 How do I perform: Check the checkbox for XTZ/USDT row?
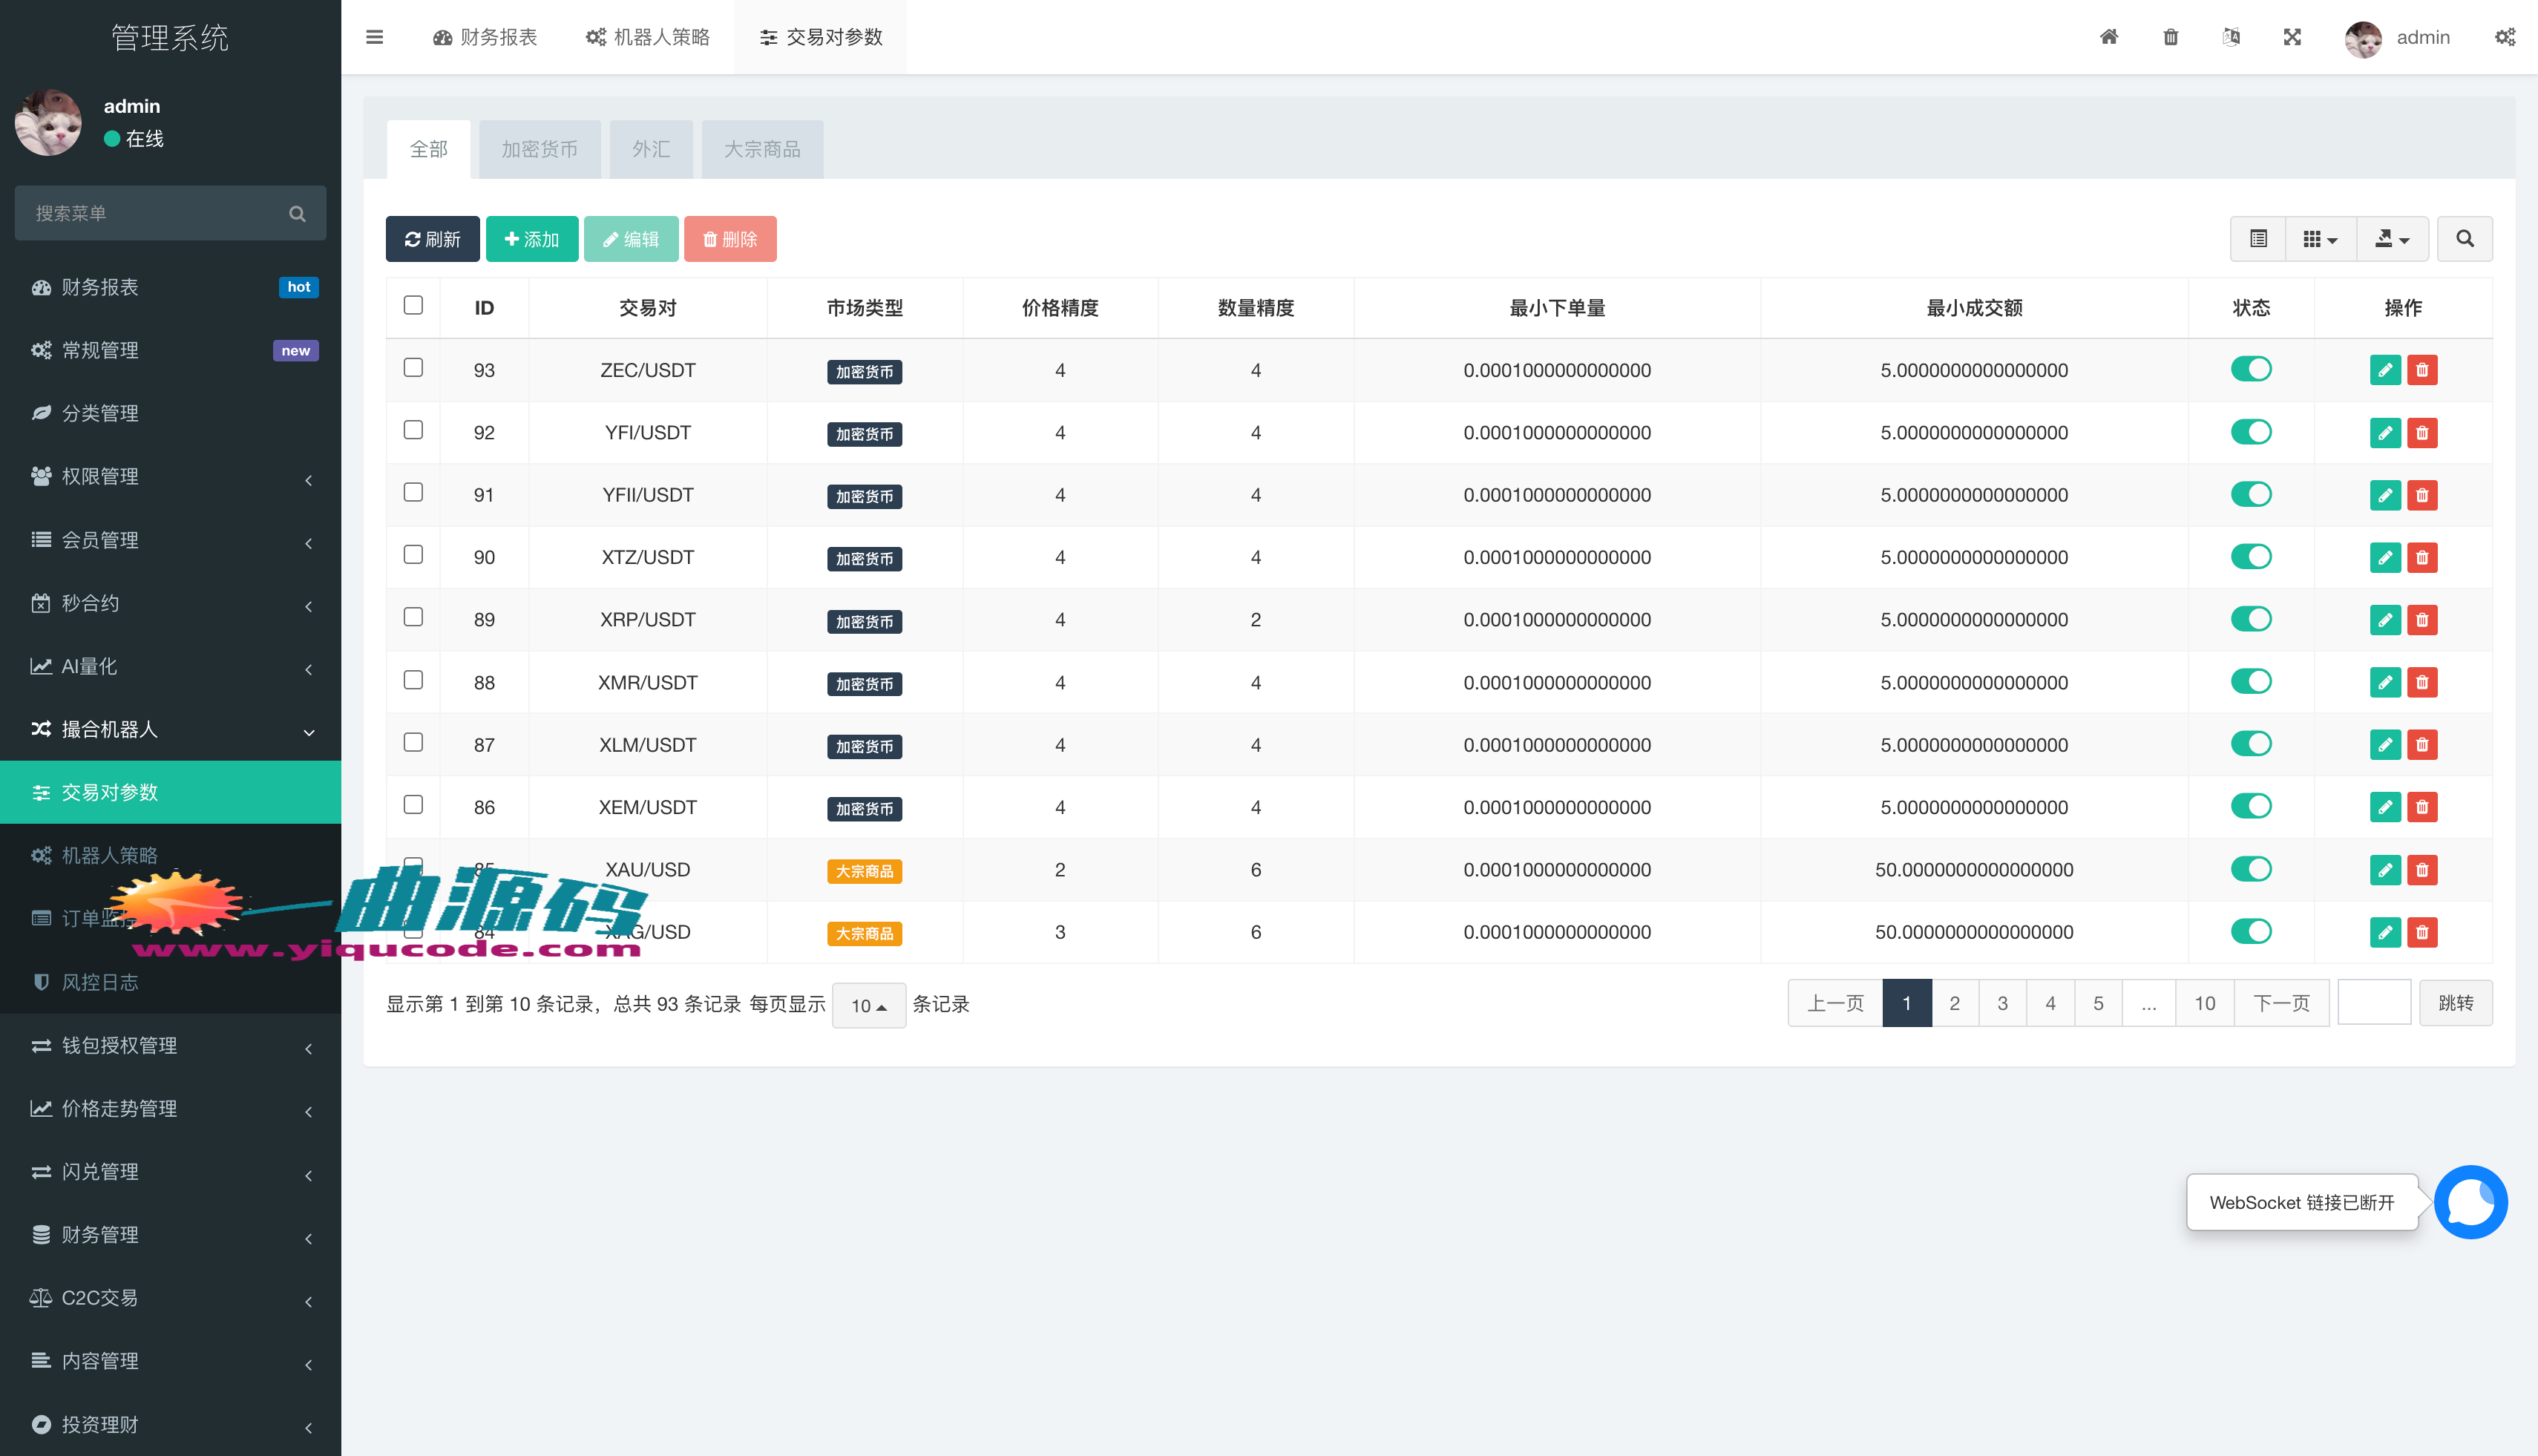tap(413, 555)
